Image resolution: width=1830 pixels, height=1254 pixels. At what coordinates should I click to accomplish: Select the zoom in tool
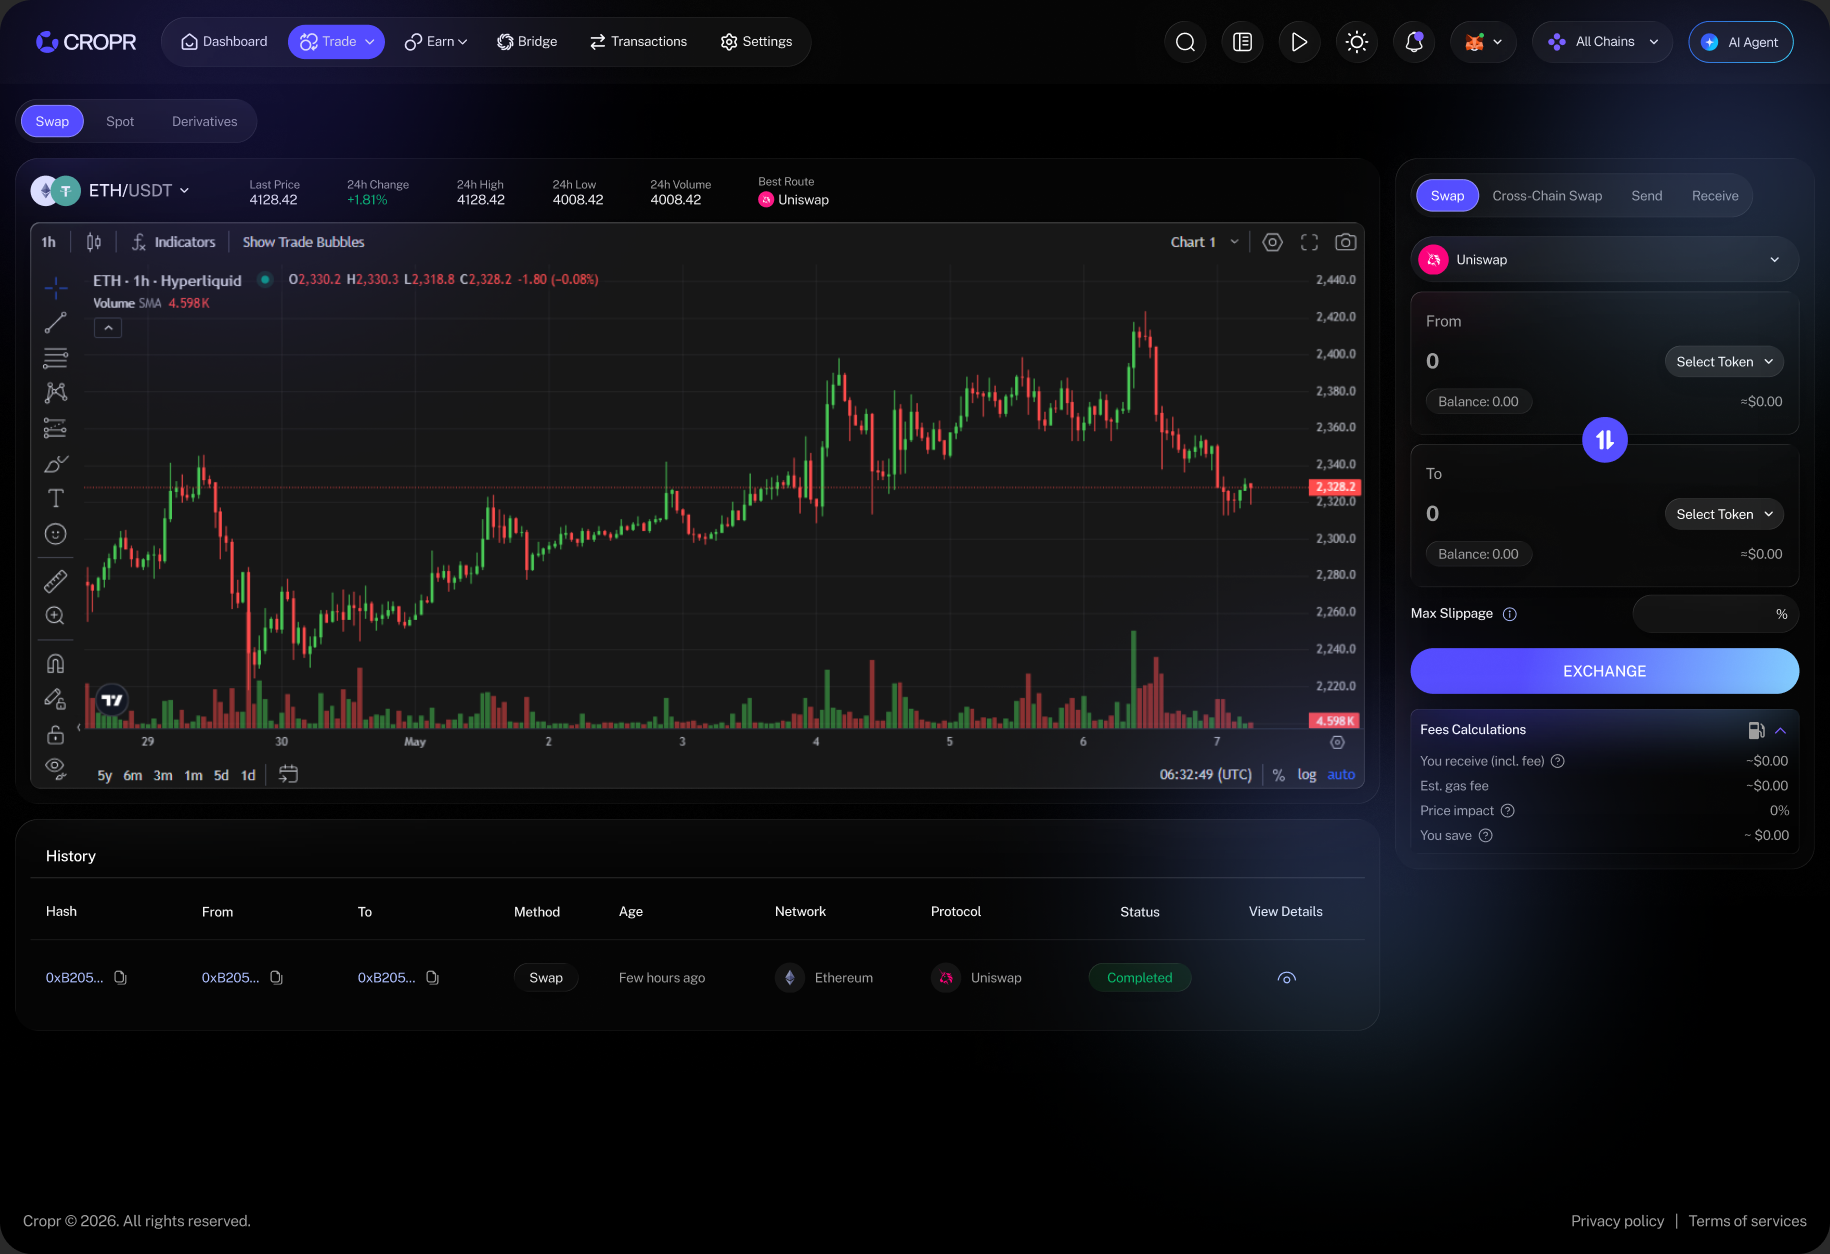click(56, 616)
